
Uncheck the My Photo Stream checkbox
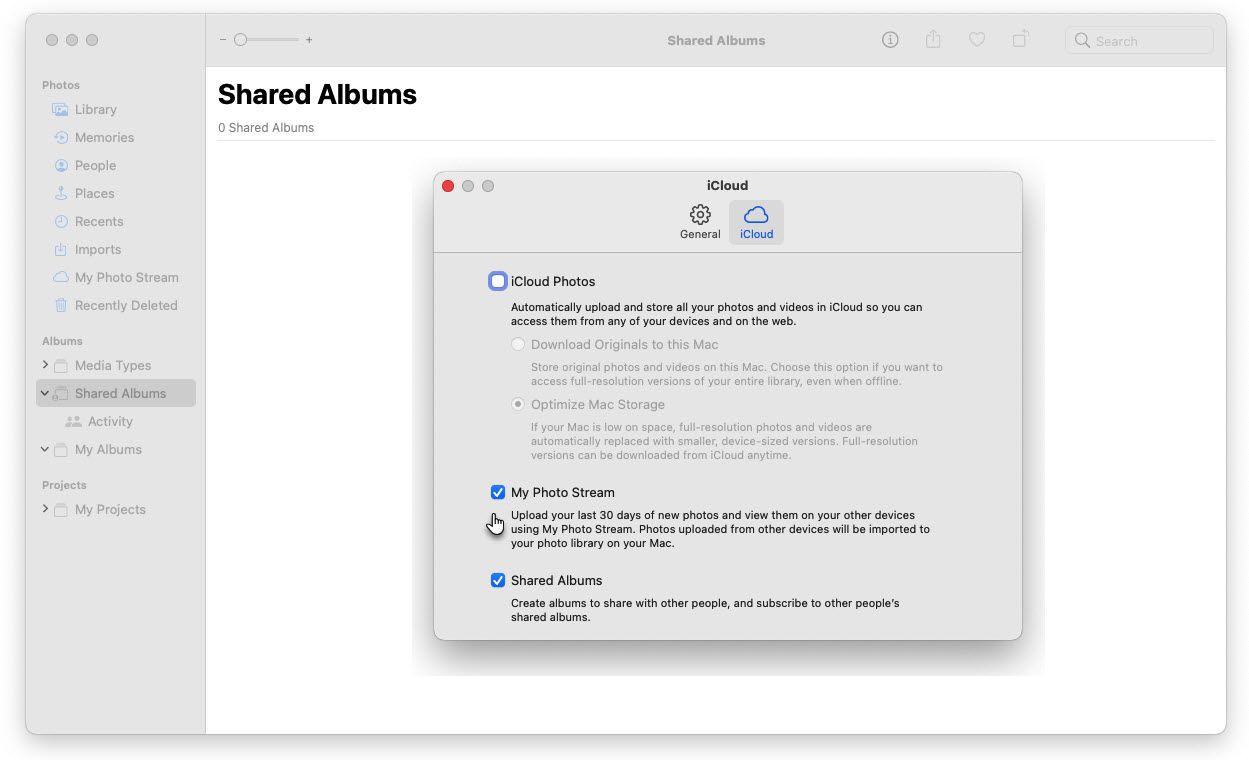pyautogui.click(x=498, y=493)
